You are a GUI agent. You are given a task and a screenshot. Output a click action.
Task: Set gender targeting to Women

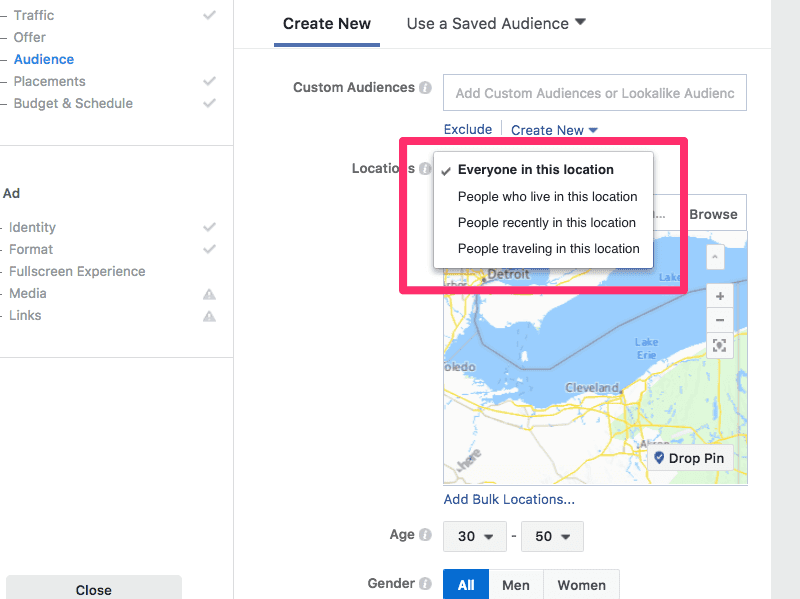581,584
